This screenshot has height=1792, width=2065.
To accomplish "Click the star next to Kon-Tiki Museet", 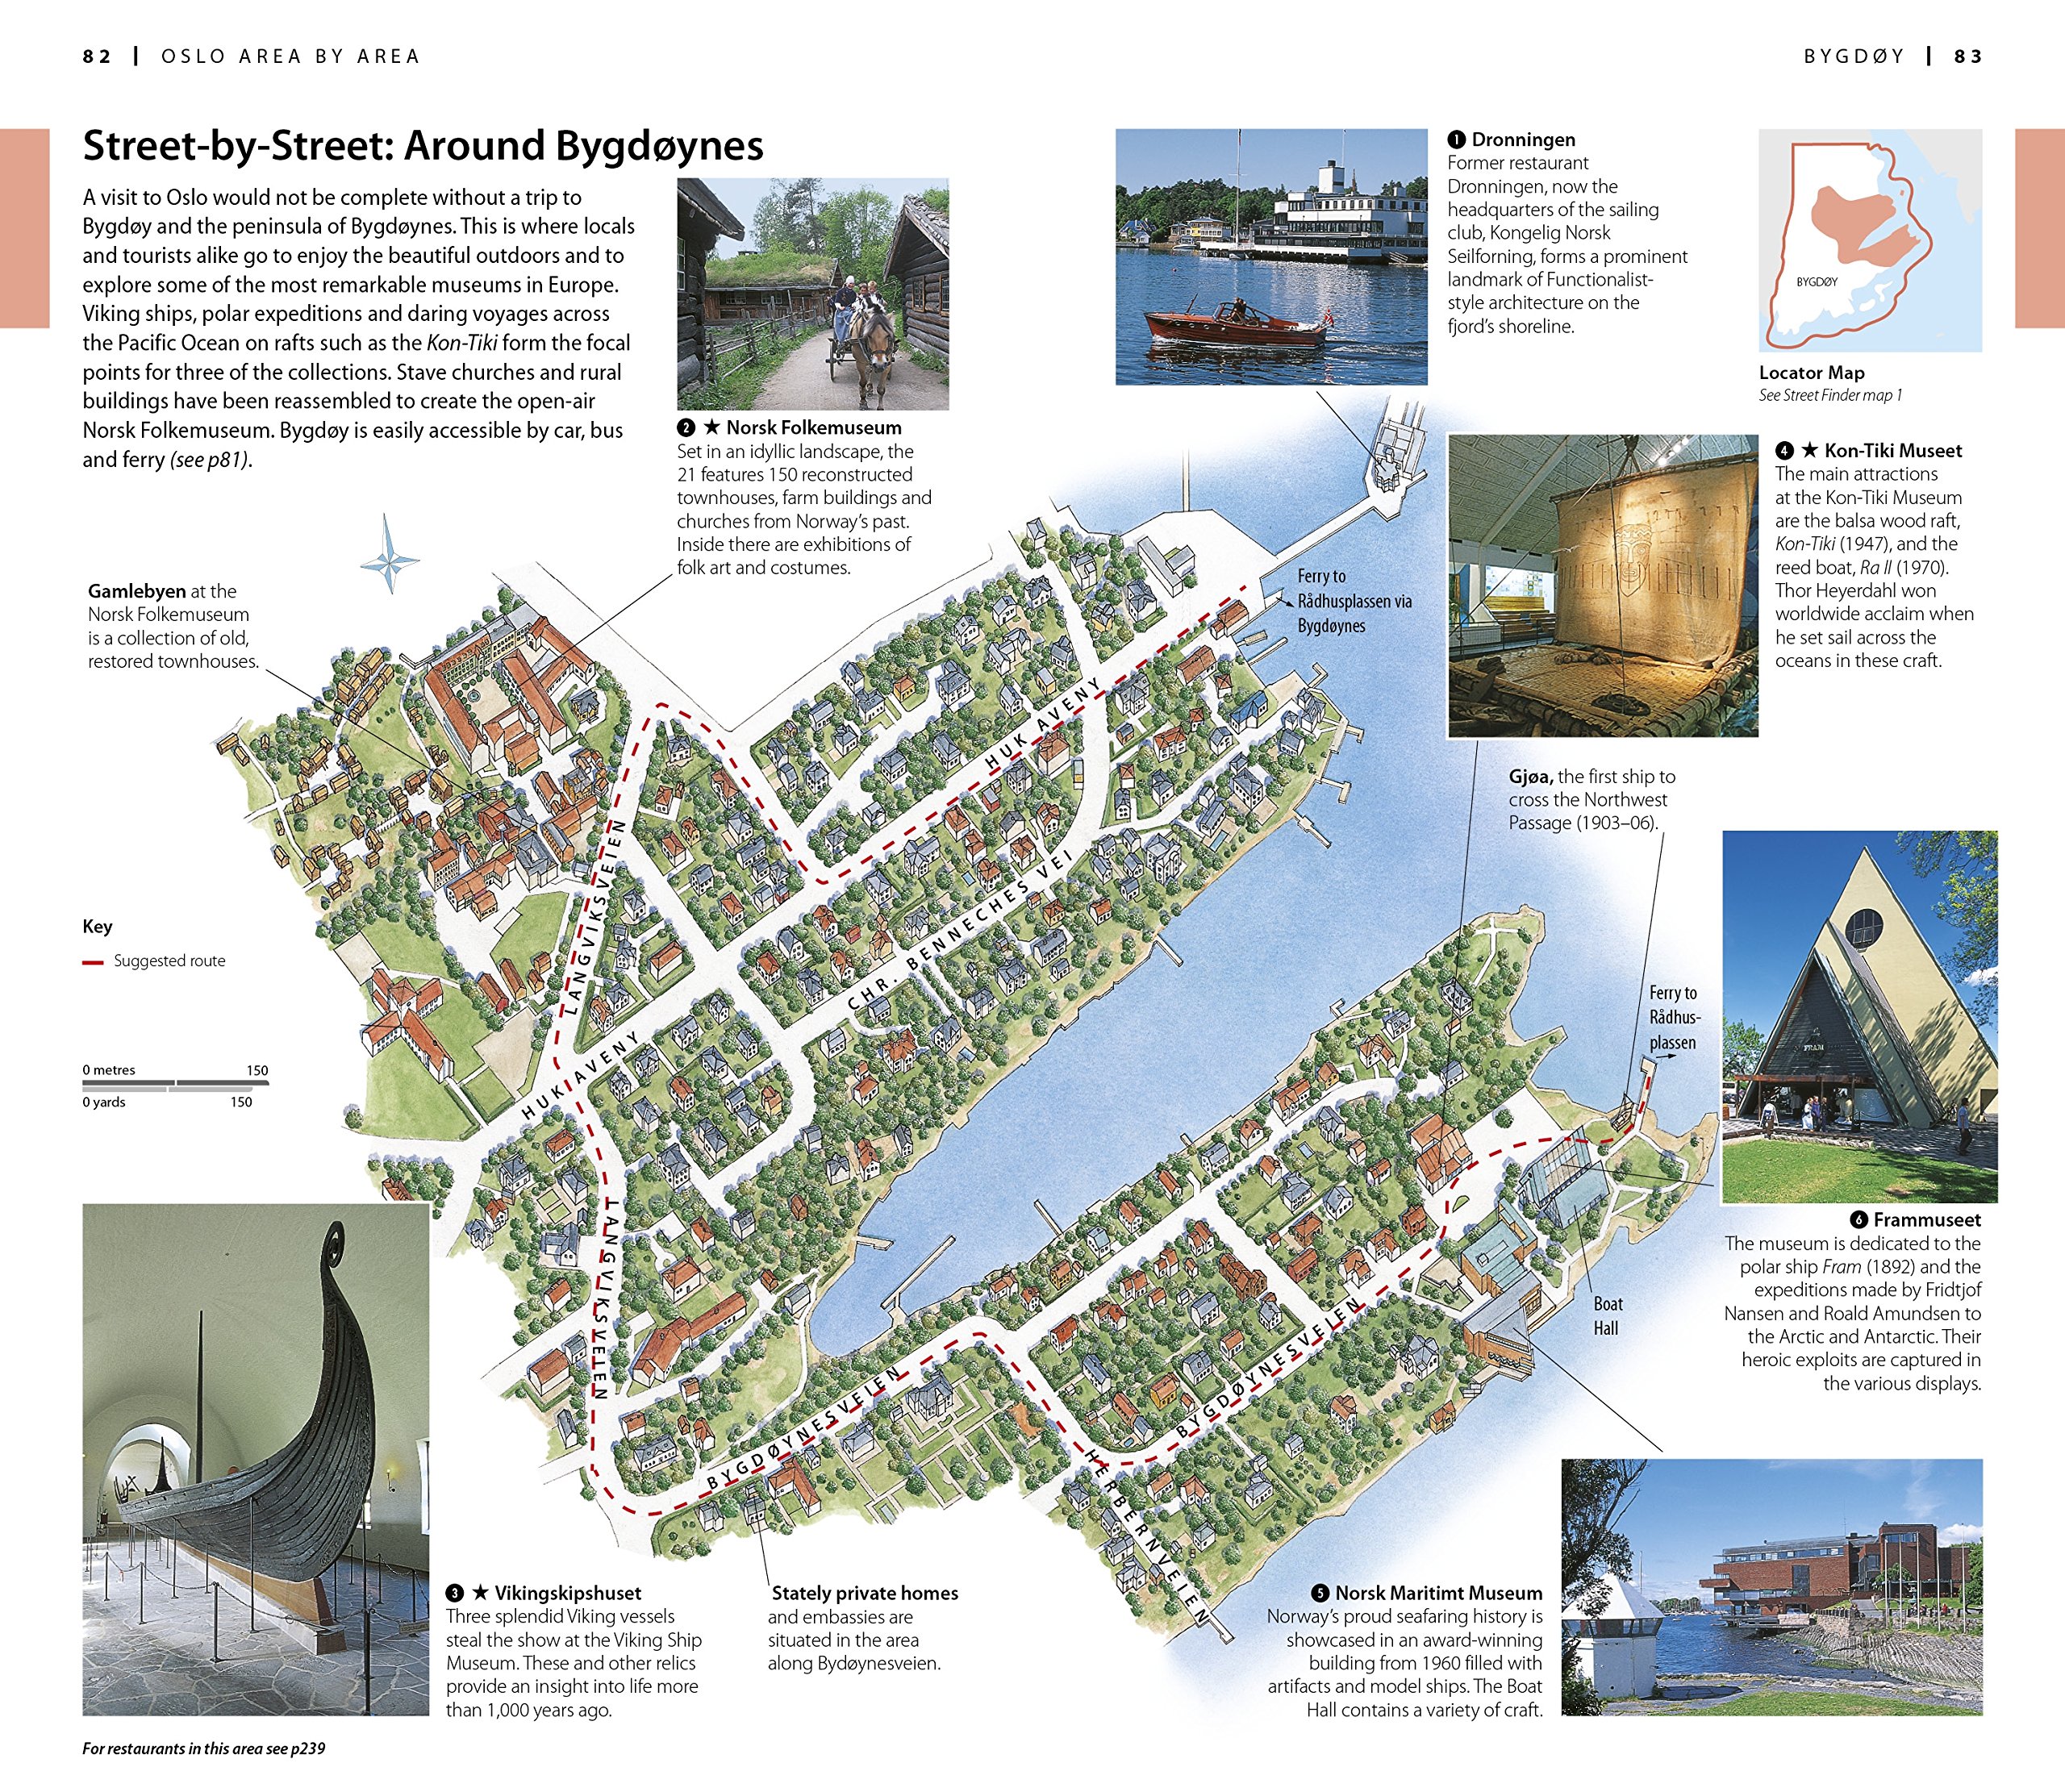I will click(1809, 450).
